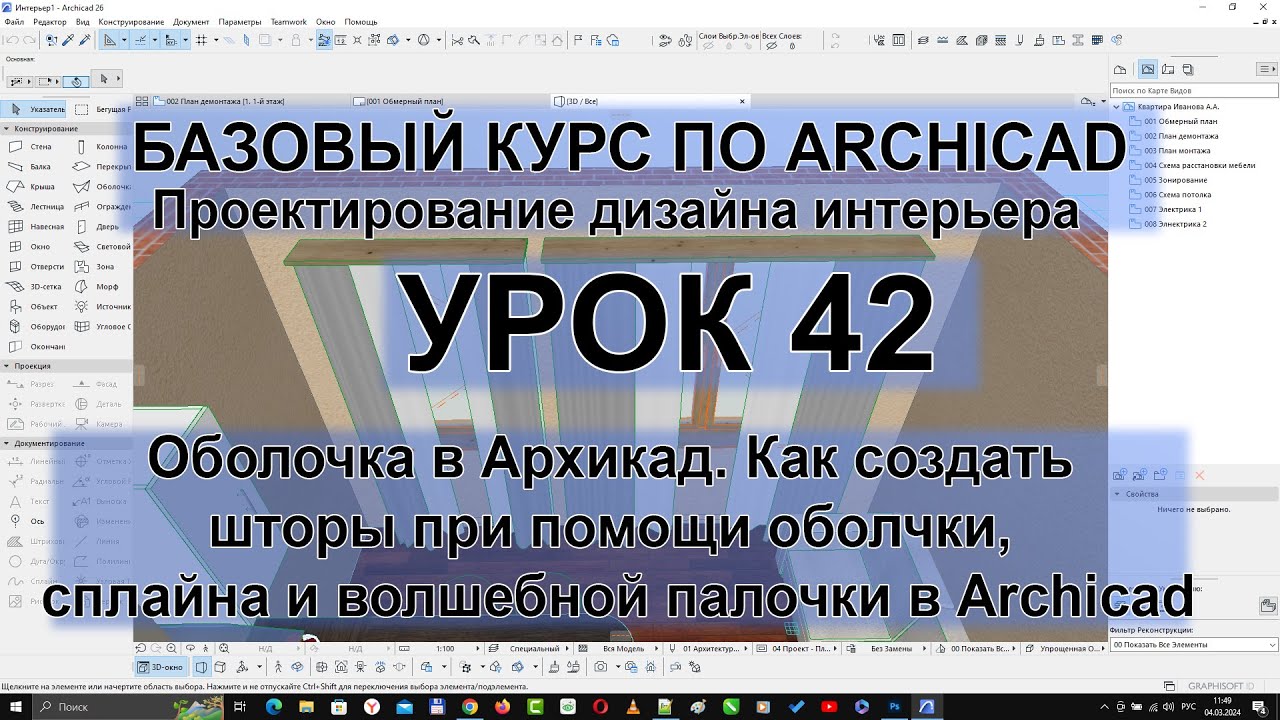Open VLC media player from taskbar
Image resolution: width=1280 pixels, height=720 pixels.
632,706
